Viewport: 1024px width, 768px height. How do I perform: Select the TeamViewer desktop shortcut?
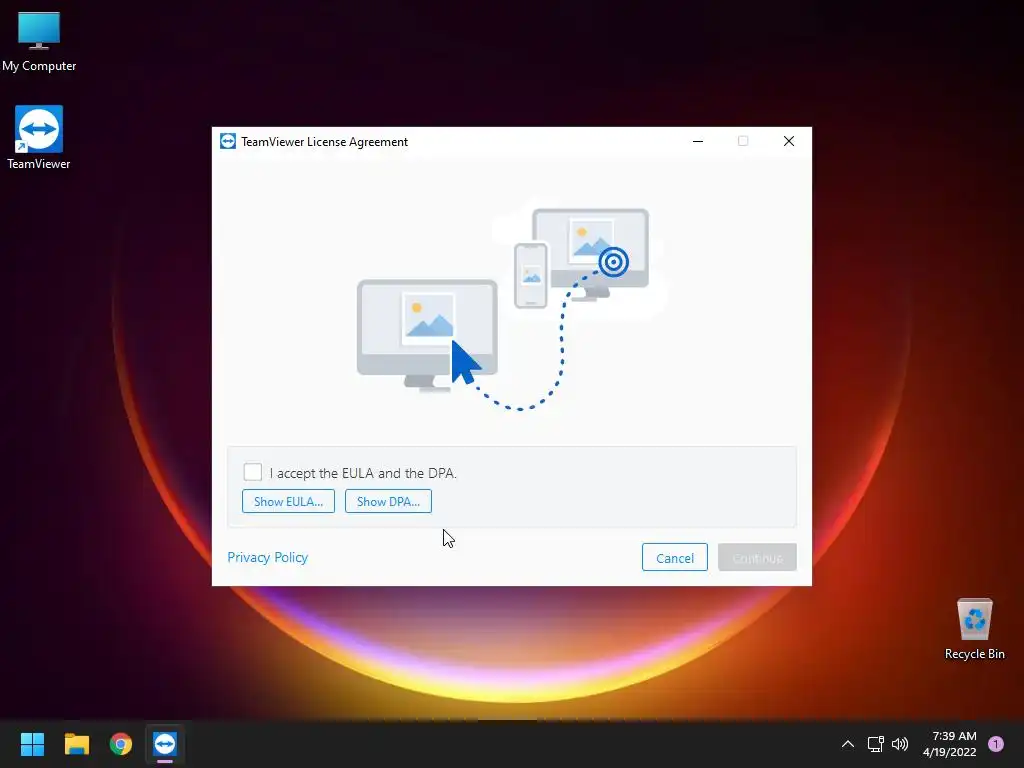coord(39,138)
